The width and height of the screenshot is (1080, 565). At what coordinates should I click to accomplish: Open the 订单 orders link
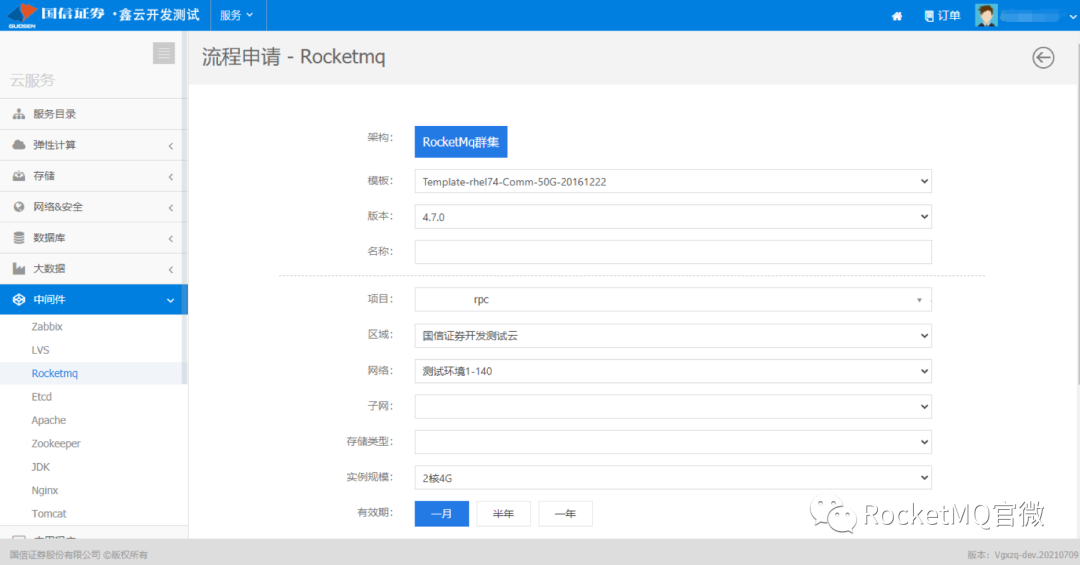pyautogui.click(x=942, y=16)
